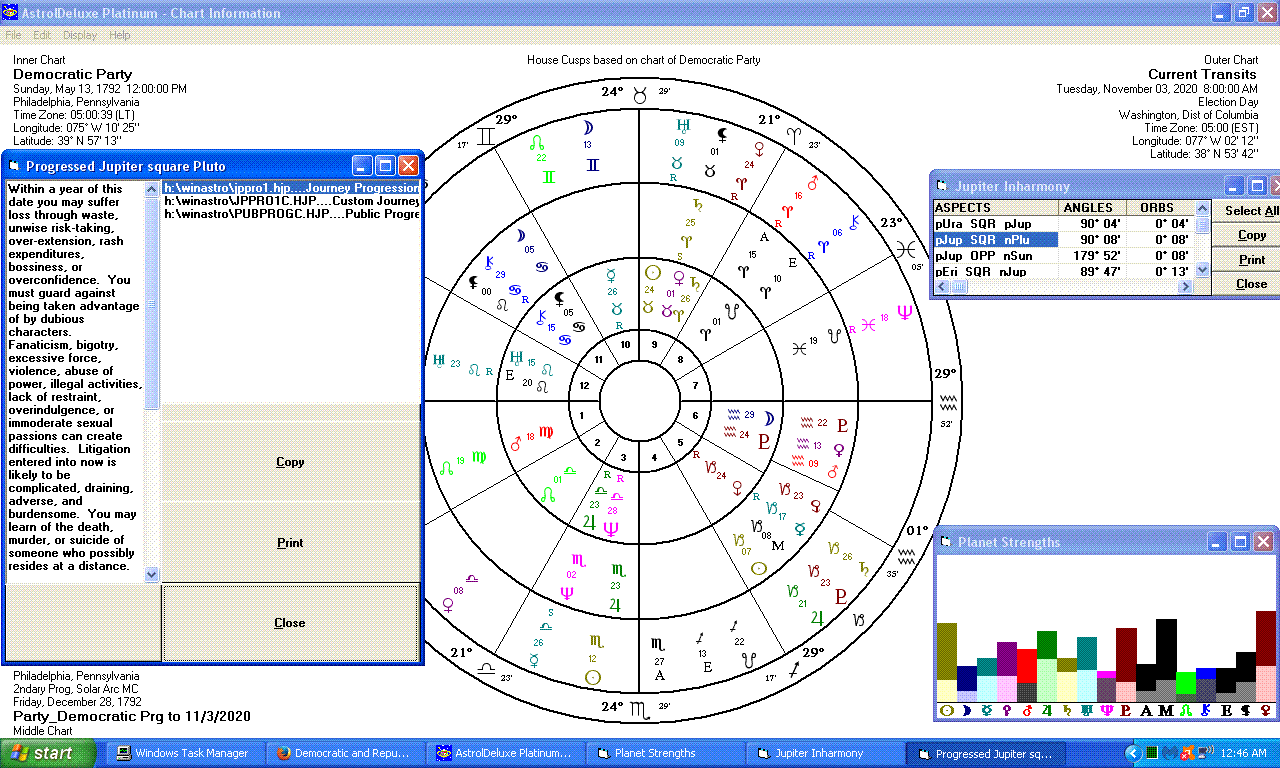Click Print in Progressed Jupiter square Pluto window

click(290, 543)
